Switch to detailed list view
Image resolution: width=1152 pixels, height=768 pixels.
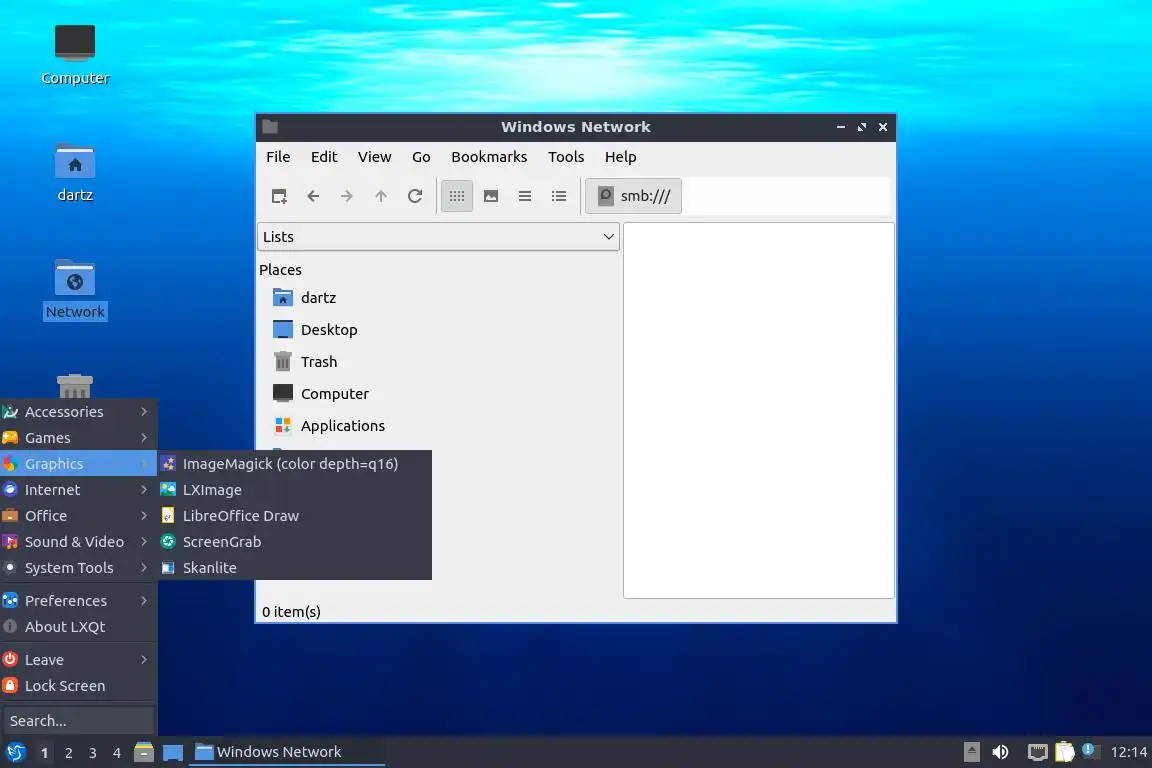(x=559, y=196)
